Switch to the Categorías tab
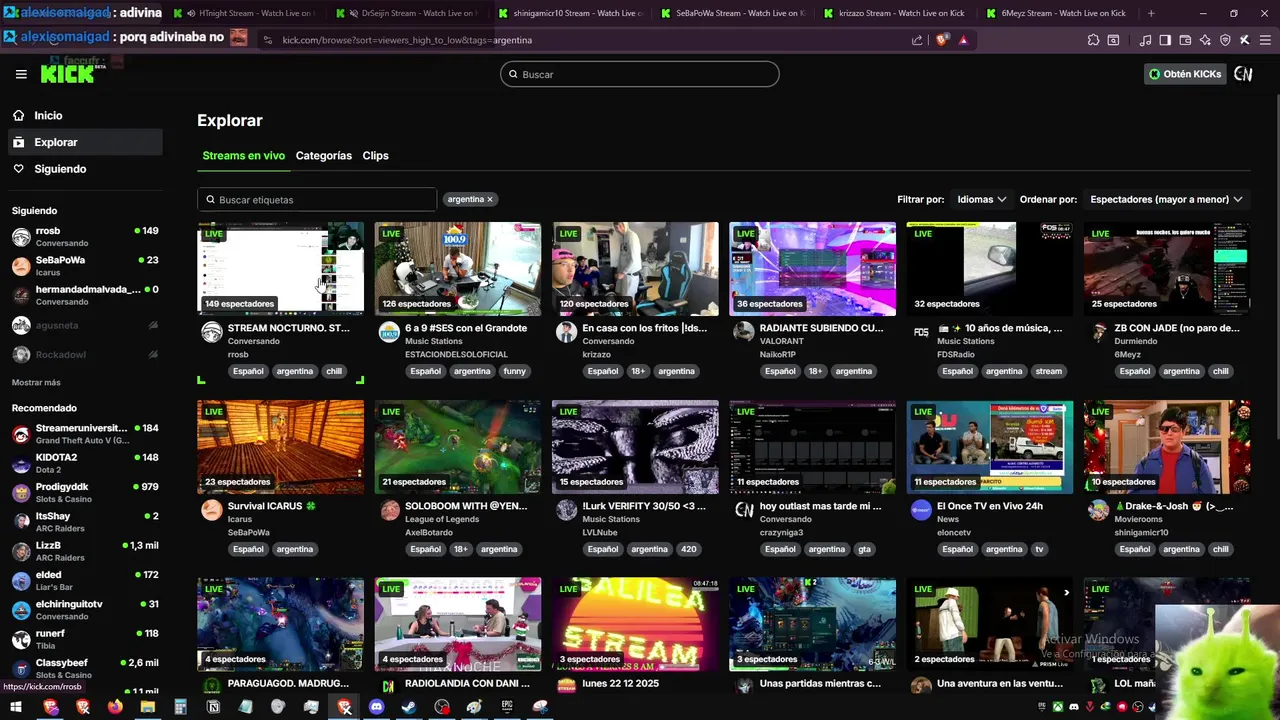 click(x=323, y=155)
